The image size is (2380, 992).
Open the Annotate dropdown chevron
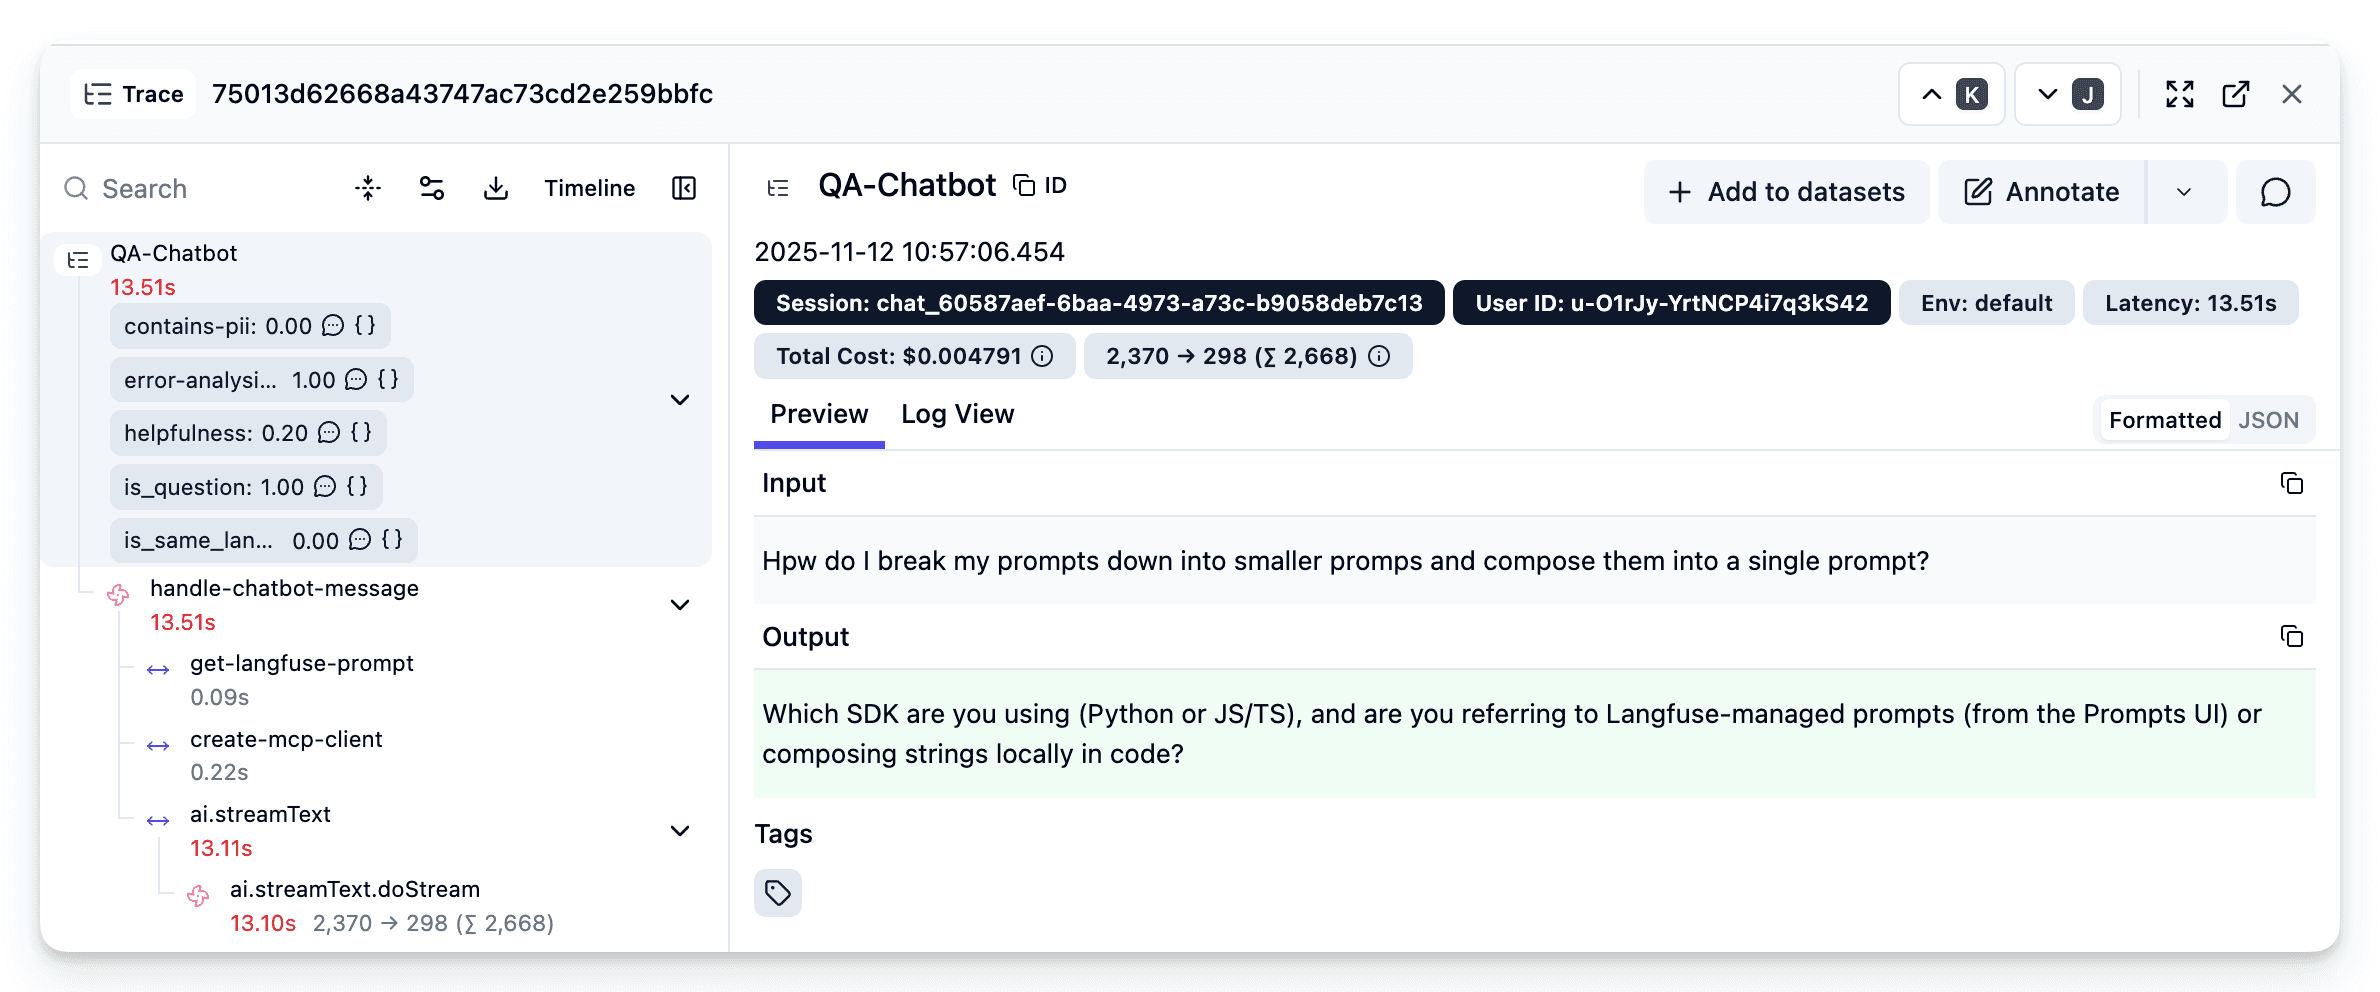(x=2185, y=192)
